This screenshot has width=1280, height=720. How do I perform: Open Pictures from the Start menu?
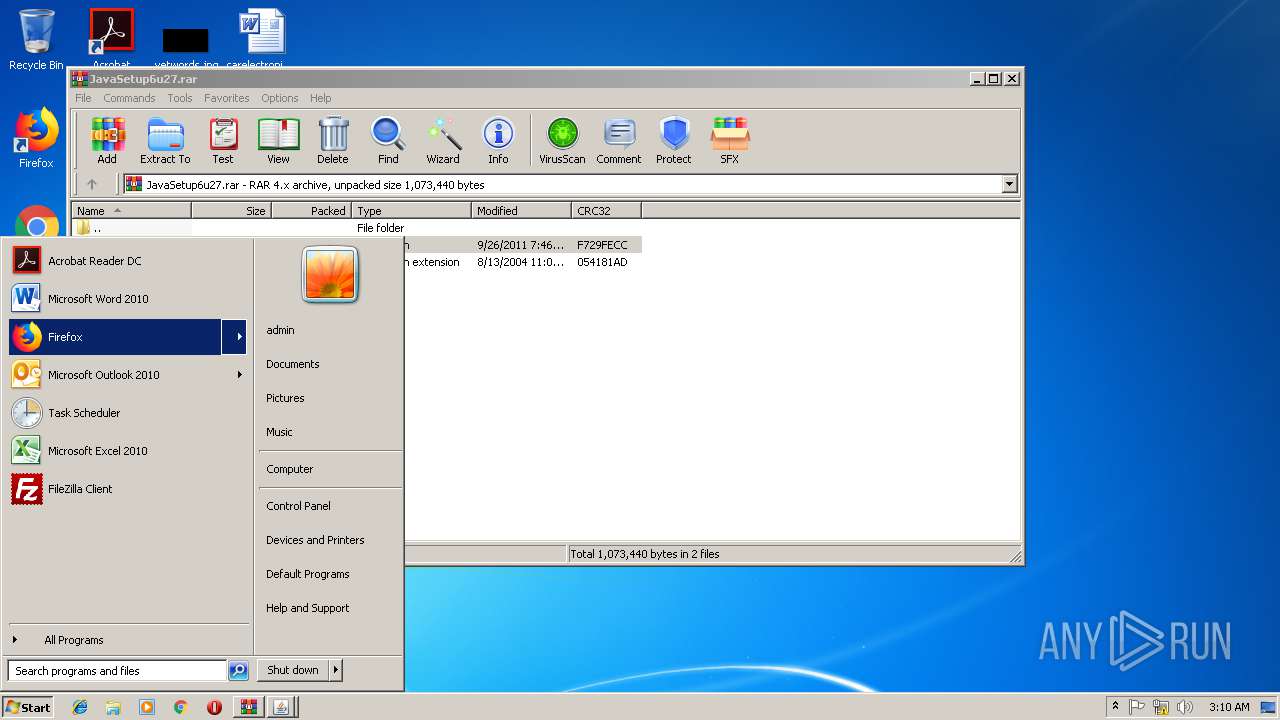tap(285, 398)
